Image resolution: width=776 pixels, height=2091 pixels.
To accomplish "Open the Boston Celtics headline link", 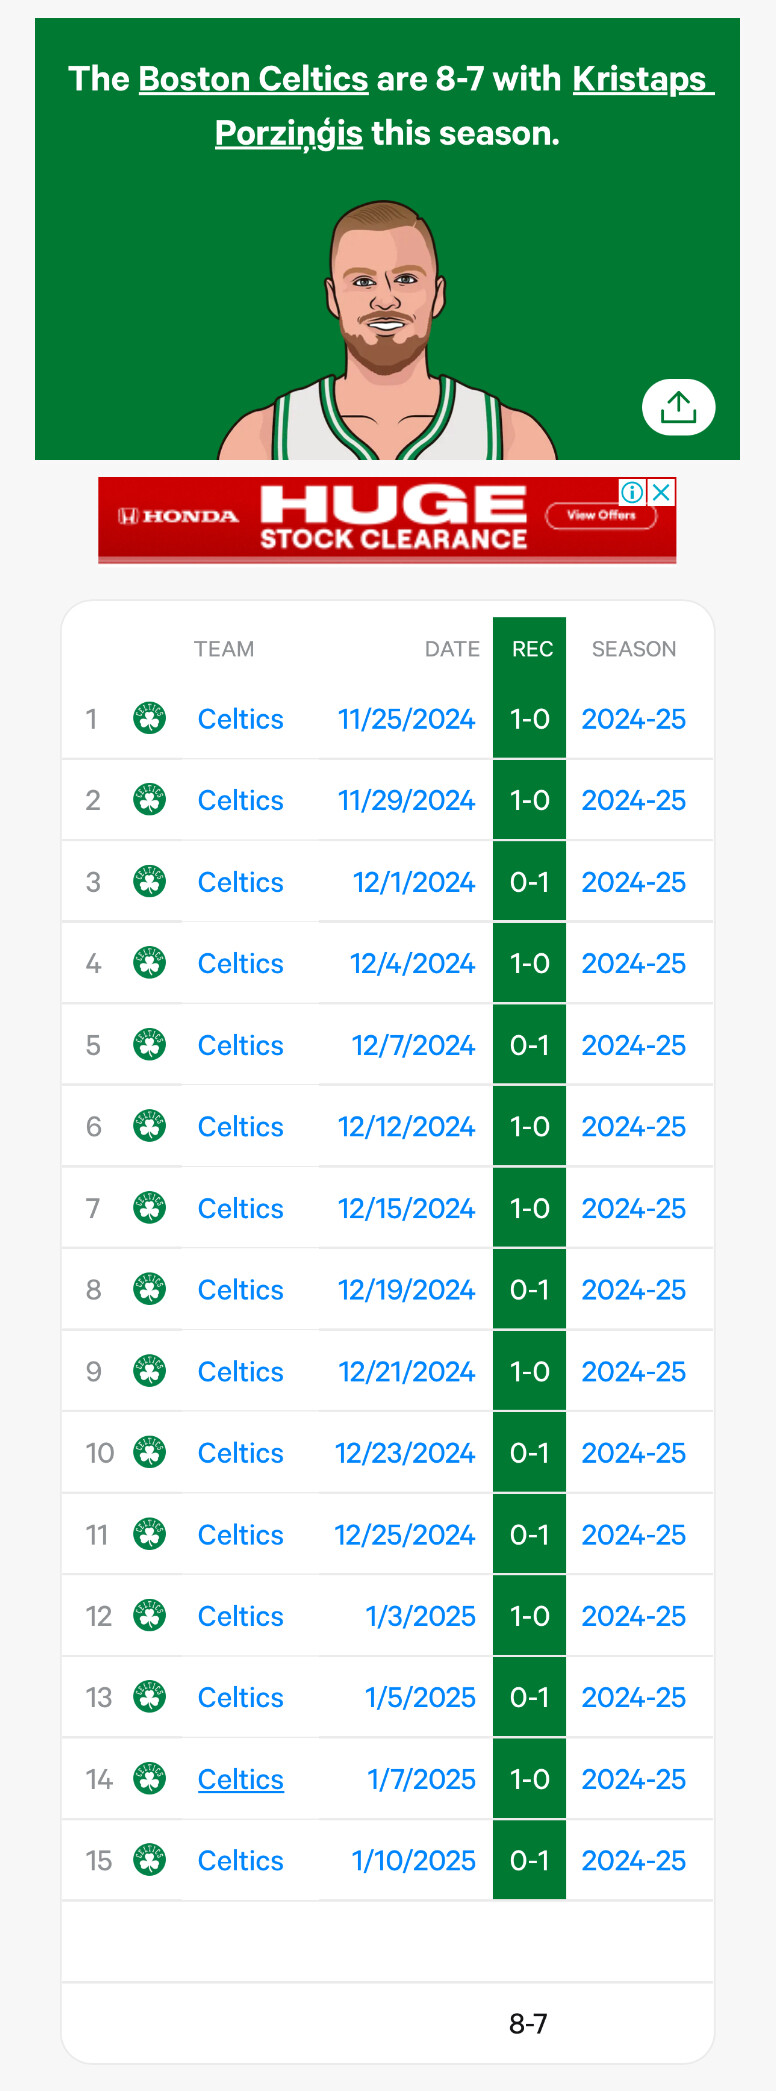I will (253, 79).
